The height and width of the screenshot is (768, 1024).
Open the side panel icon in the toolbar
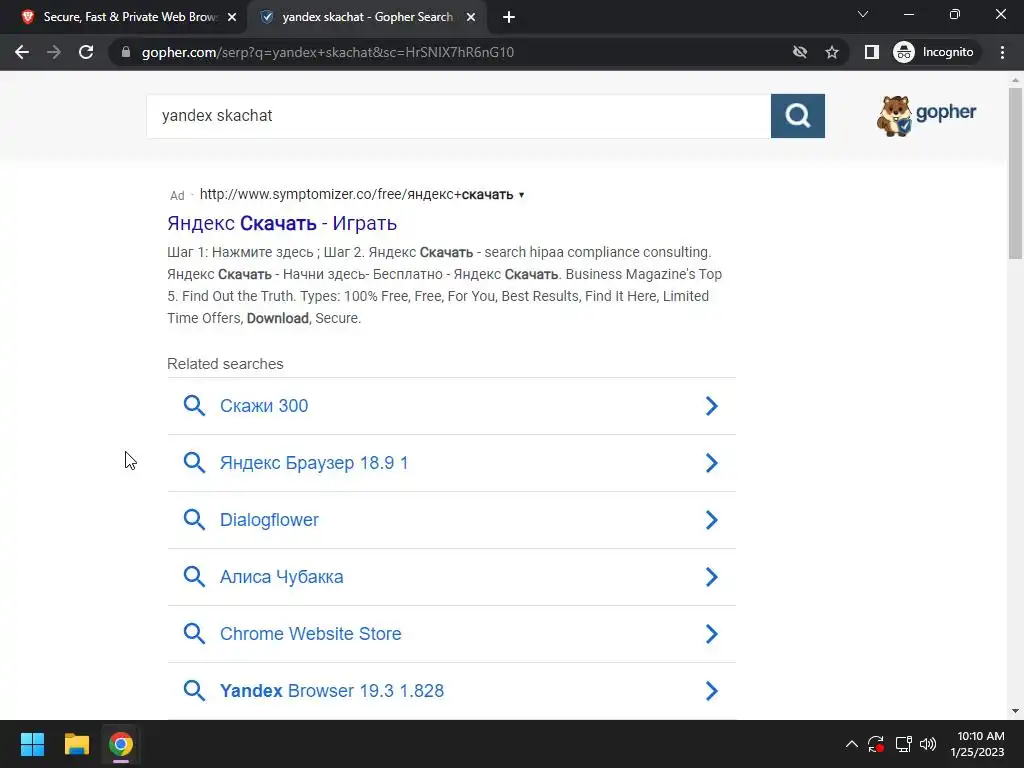(872, 52)
